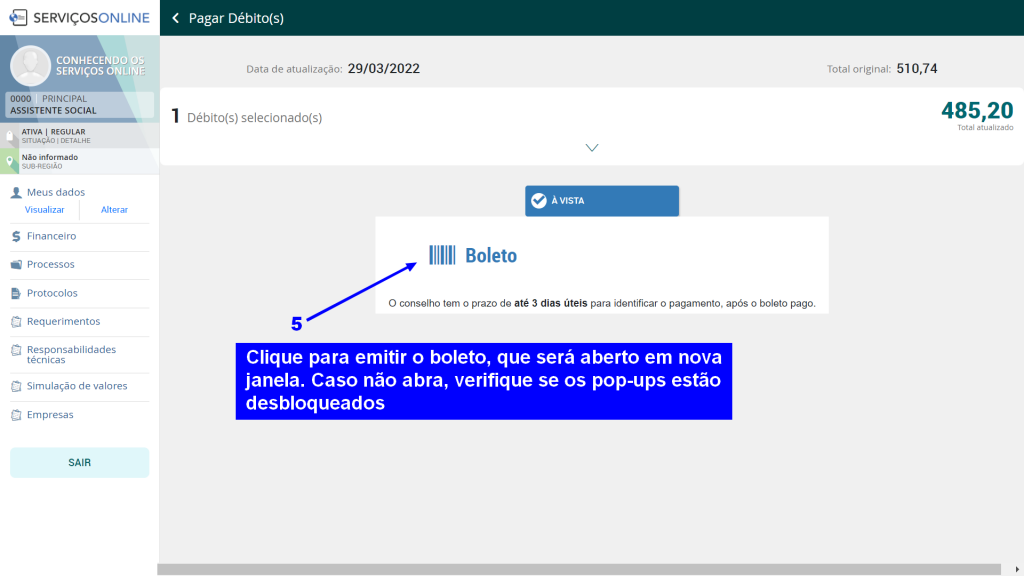This screenshot has height=576, width=1024.
Task: Click the Protocolos document icon
Action: pyautogui.click(x=16, y=293)
